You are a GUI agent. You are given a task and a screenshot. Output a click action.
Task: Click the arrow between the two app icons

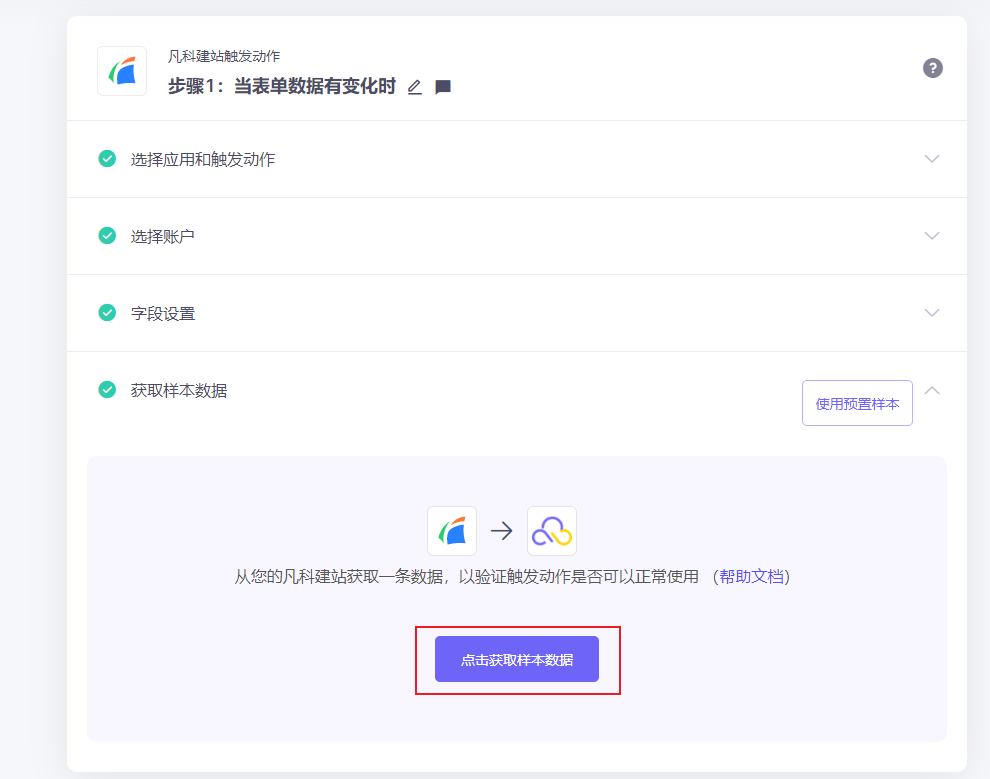pos(502,531)
